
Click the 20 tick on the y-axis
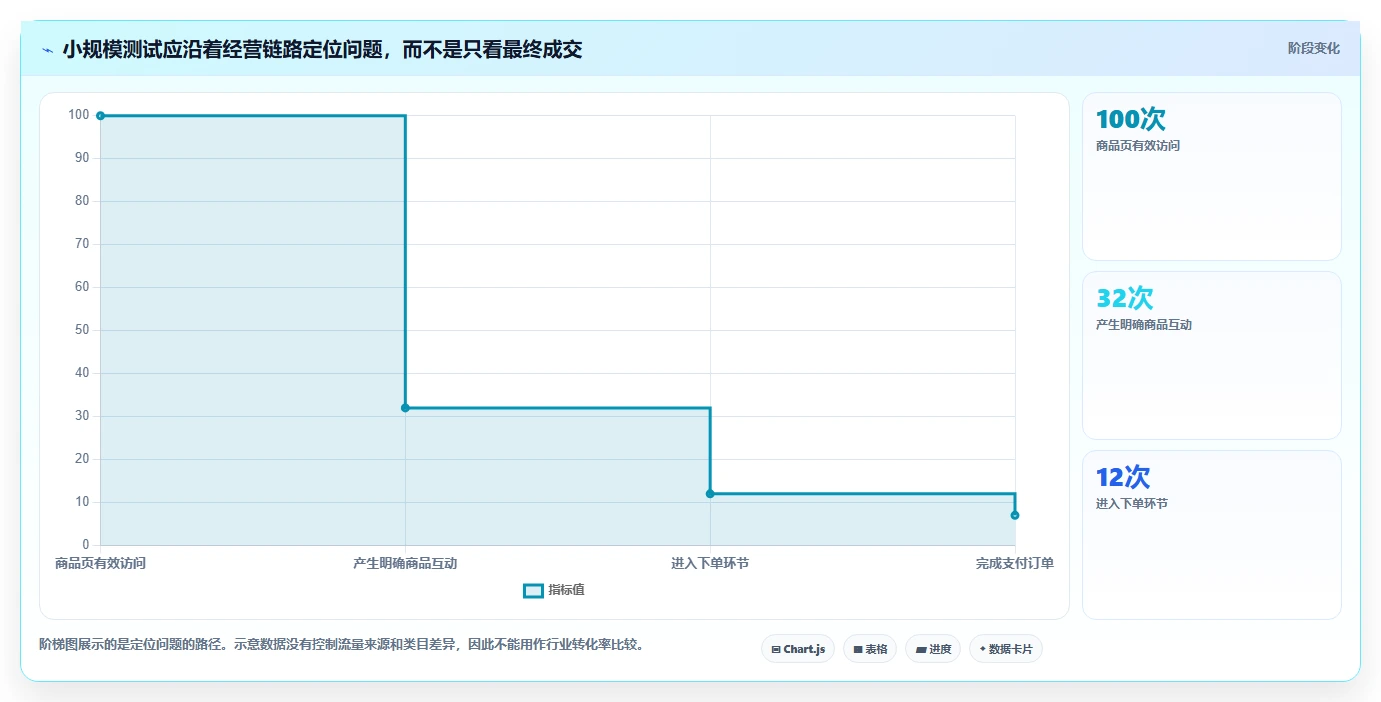(x=82, y=459)
